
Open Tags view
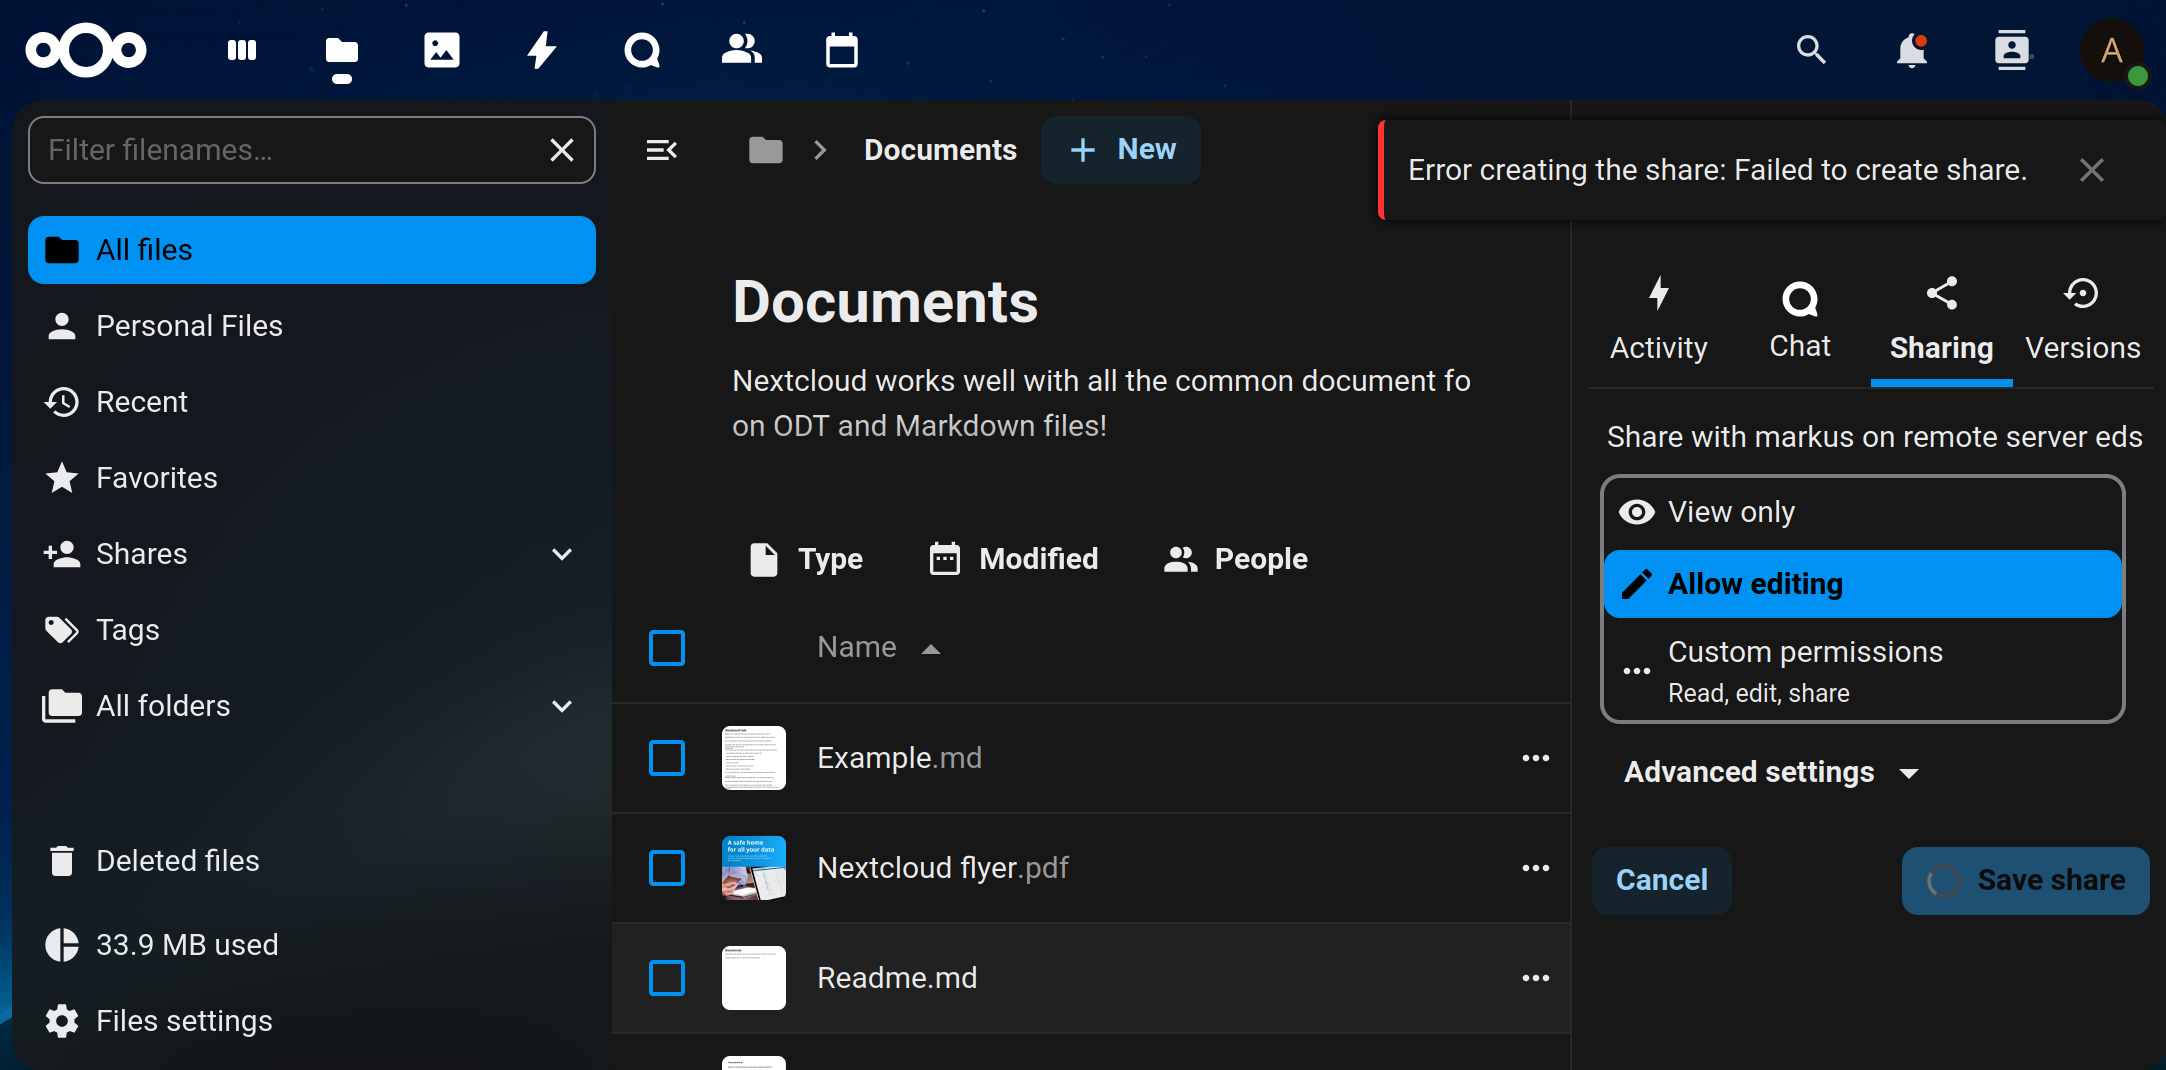312,630
